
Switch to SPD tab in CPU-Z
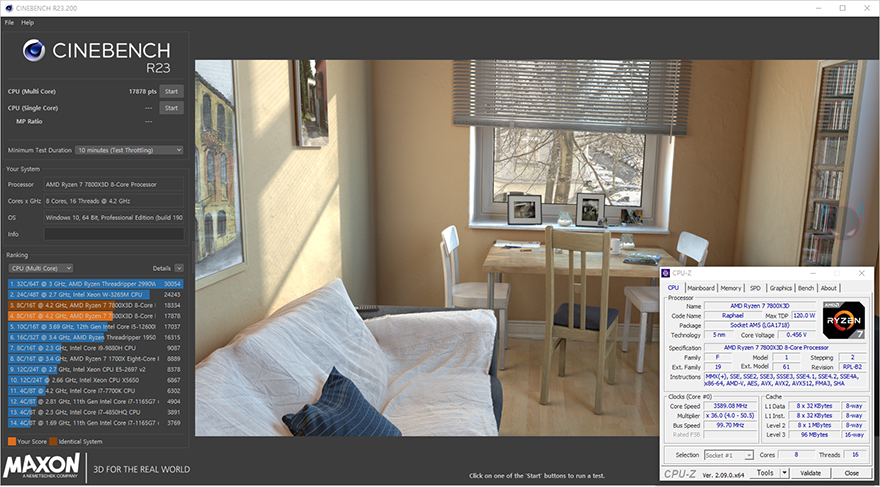pyautogui.click(x=755, y=288)
